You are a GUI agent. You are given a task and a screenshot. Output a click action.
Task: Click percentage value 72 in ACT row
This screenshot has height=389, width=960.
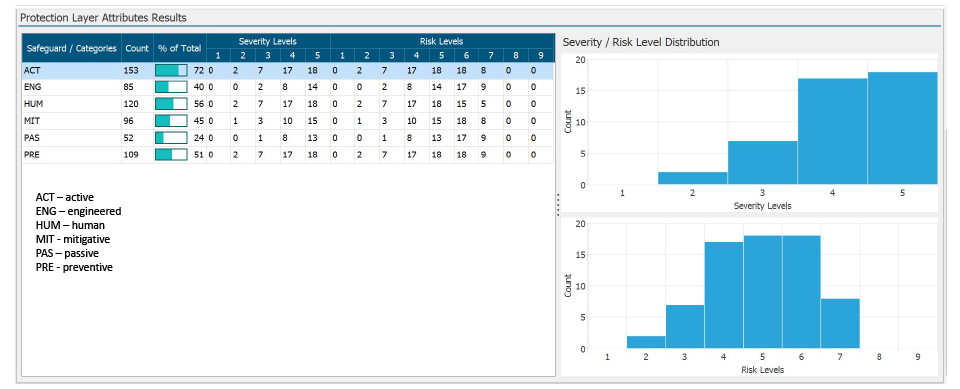tap(198, 71)
